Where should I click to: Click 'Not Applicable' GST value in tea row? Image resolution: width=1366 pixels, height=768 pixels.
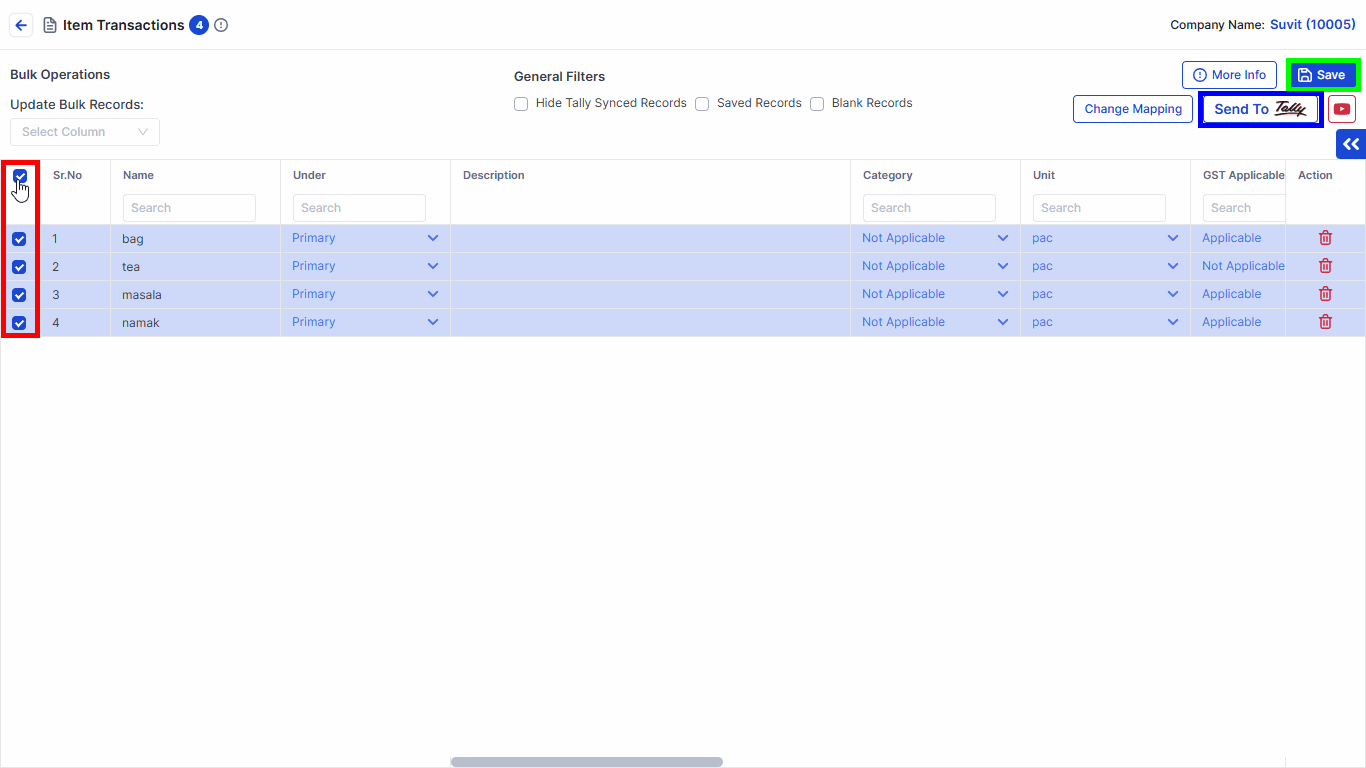(1243, 266)
